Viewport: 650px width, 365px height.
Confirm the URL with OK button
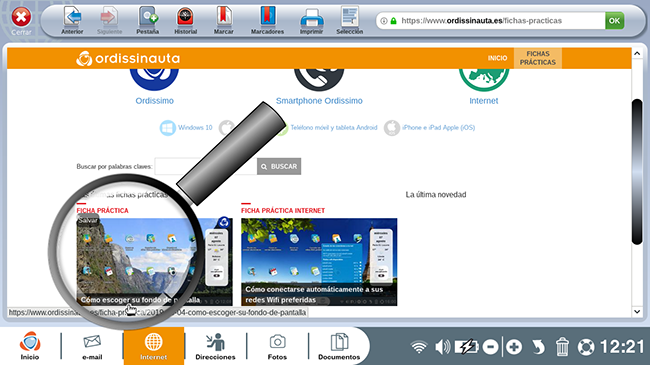[x=614, y=21]
